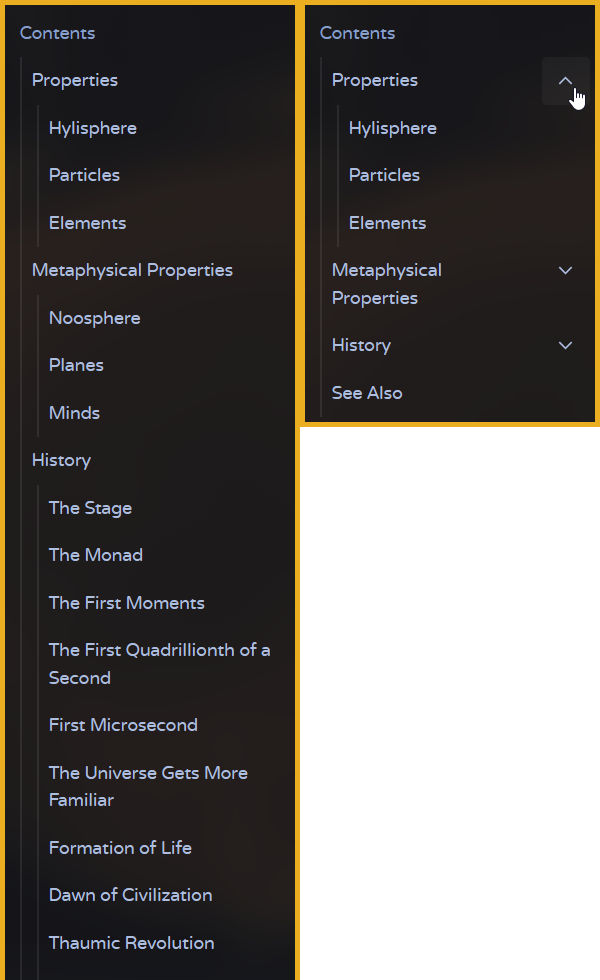Click Metaphysical Properties heading above Noosphere
Image resolution: width=600 pixels, height=980 pixels.
pyautogui.click(x=132, y=270)
